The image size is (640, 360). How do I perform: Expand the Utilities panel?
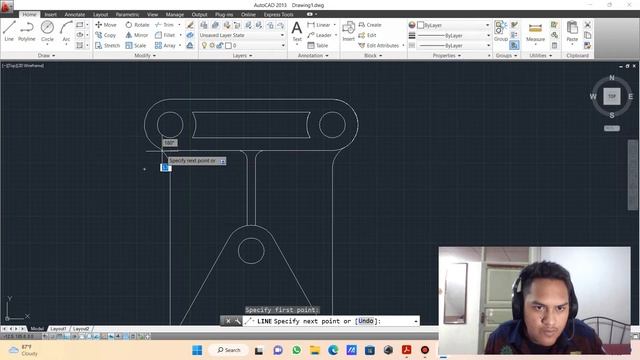click(540, 55)
